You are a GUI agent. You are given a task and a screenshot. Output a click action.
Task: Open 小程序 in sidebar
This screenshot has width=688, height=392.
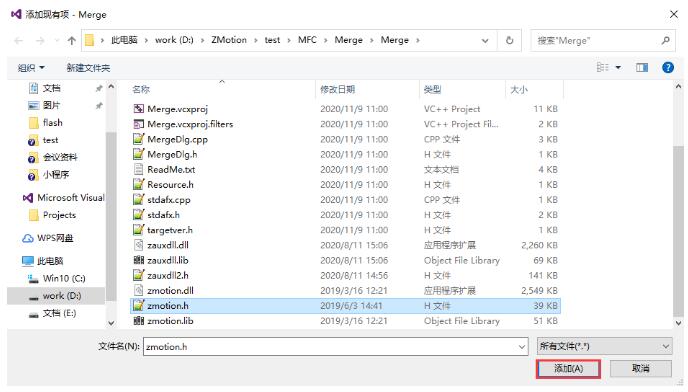pos(48,175)
